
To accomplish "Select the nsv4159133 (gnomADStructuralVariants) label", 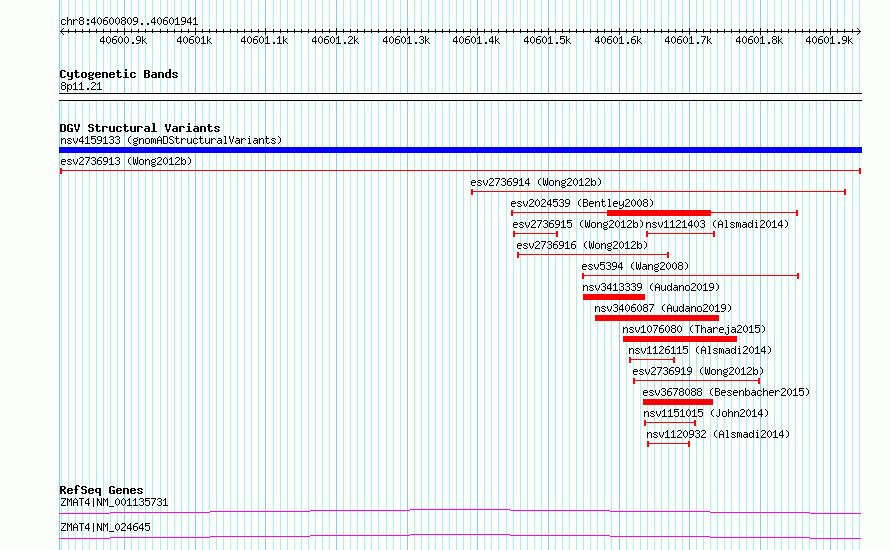I will point(171,140).
